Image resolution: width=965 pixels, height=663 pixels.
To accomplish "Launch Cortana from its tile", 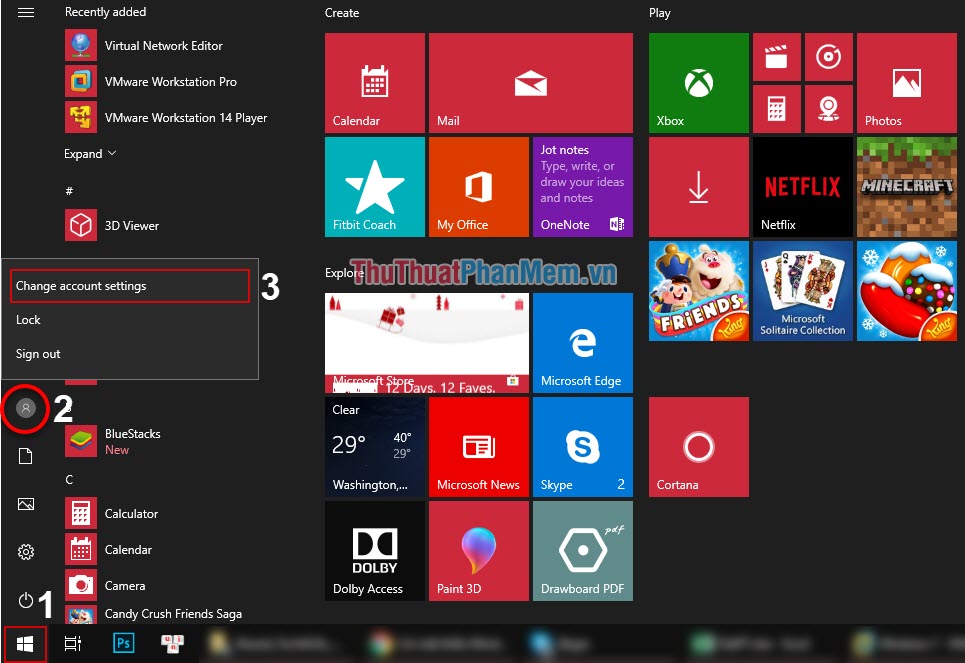I will pos(698,446).
